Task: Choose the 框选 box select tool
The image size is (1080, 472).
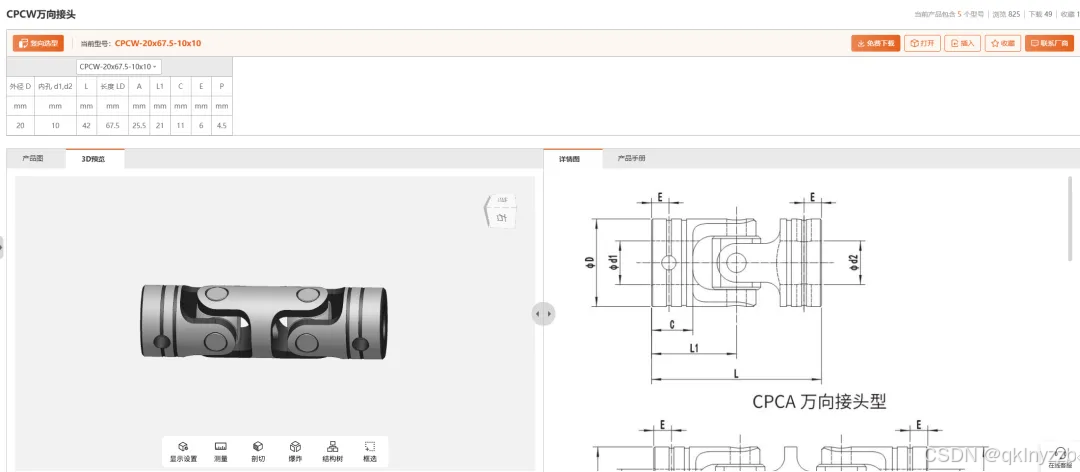Action: [x=370, y=452]
